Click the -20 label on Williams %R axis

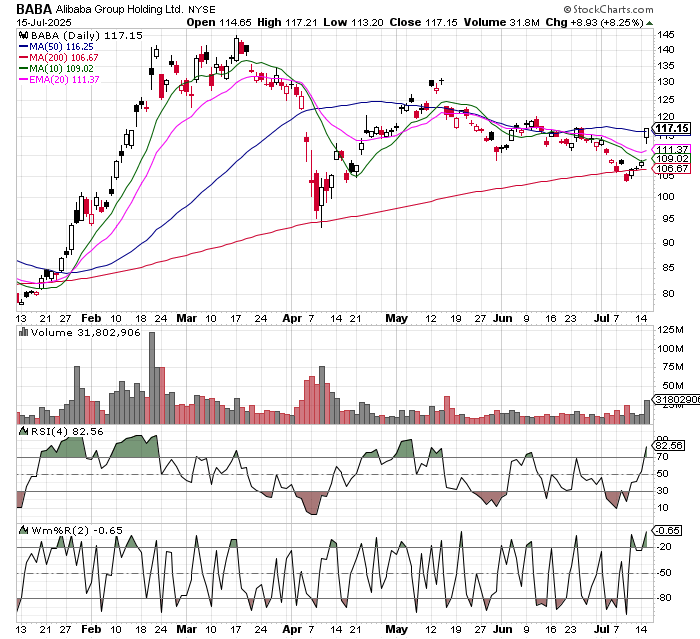coord(663,547)
